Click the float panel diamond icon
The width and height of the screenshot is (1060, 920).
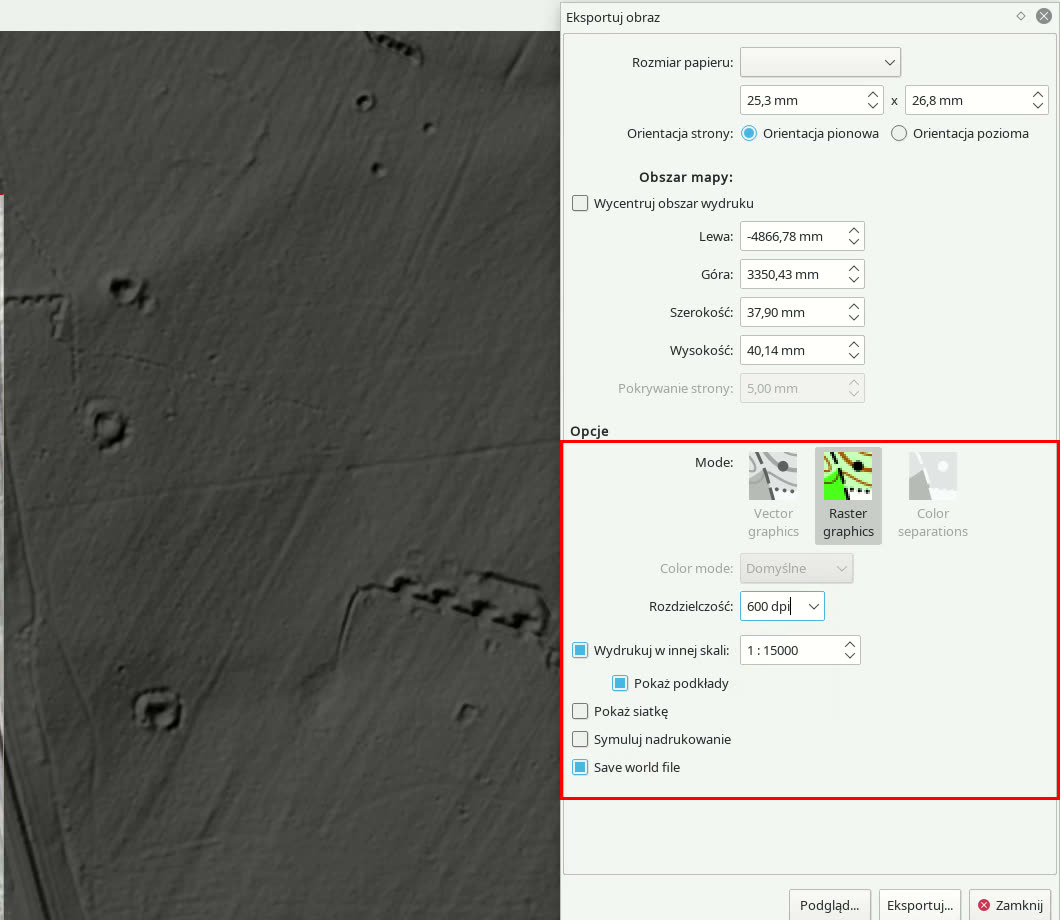click(1021, 16)
